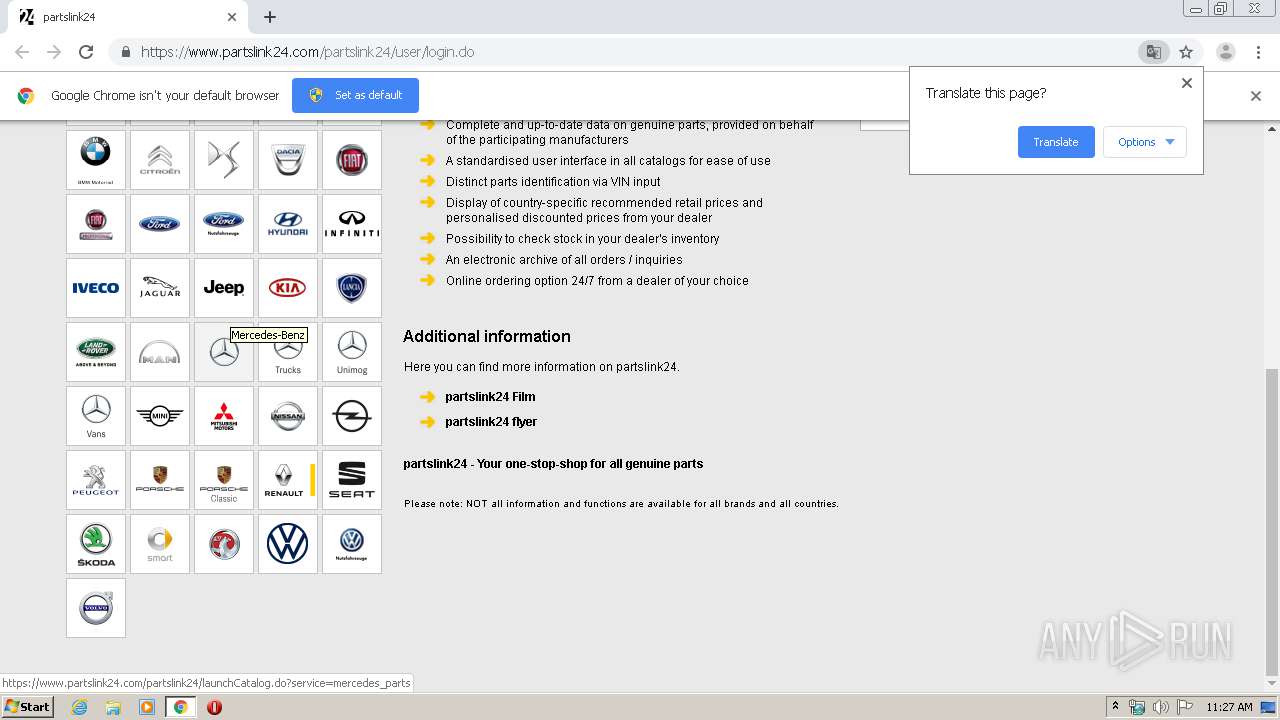Open the Jaguar catalog

(160, 288)
